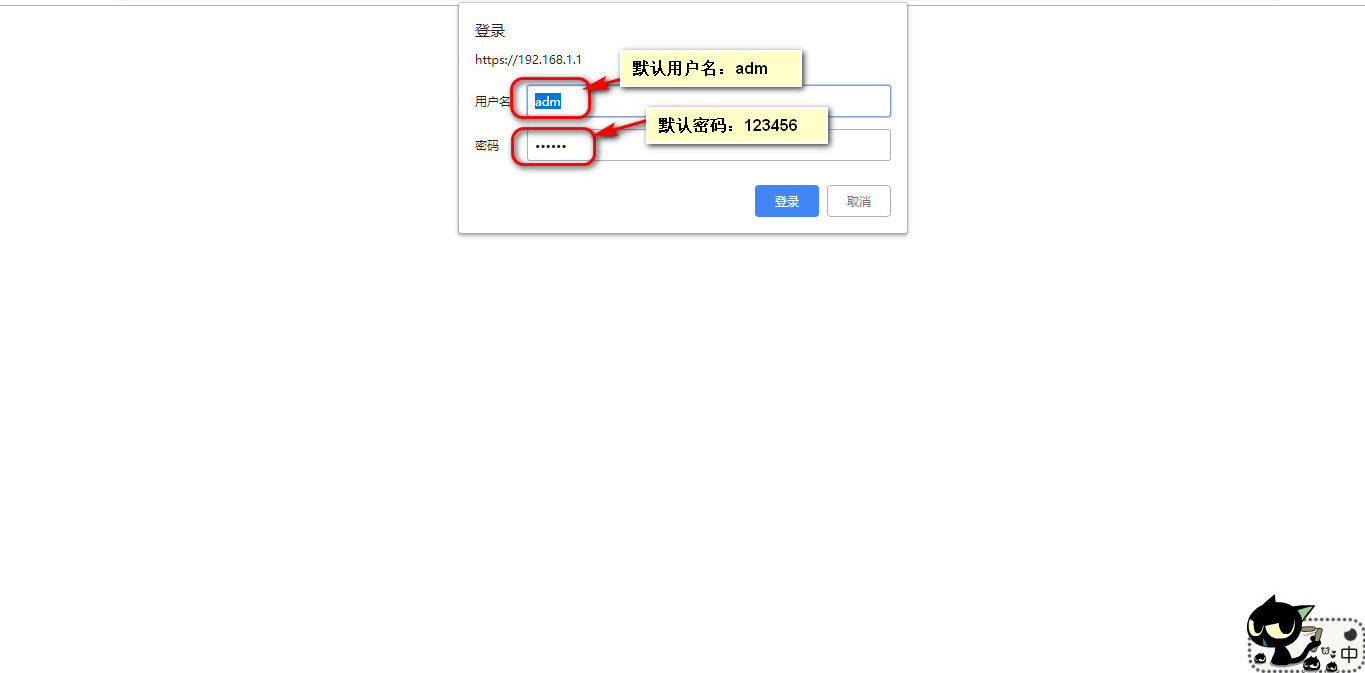Image resolution: width=1365 pixels, height=673 pixels.
Task: Click the rightmost mini cat beside 中
Action: click(x=1332, y=666)
